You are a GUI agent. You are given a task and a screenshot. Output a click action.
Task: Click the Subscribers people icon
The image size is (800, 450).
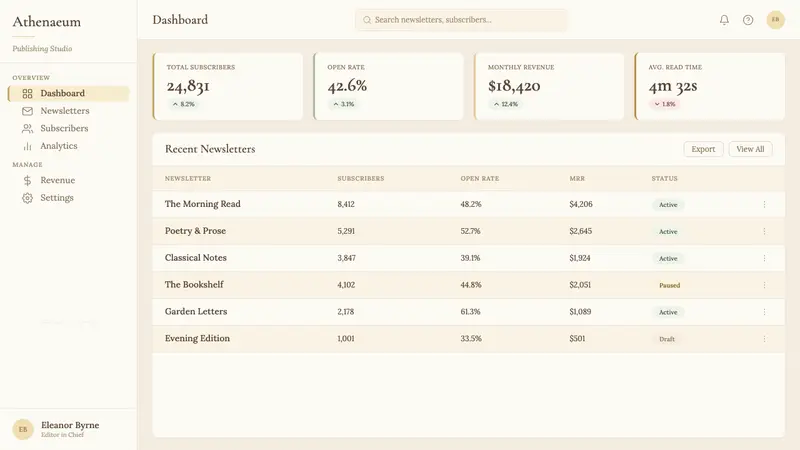28,129
